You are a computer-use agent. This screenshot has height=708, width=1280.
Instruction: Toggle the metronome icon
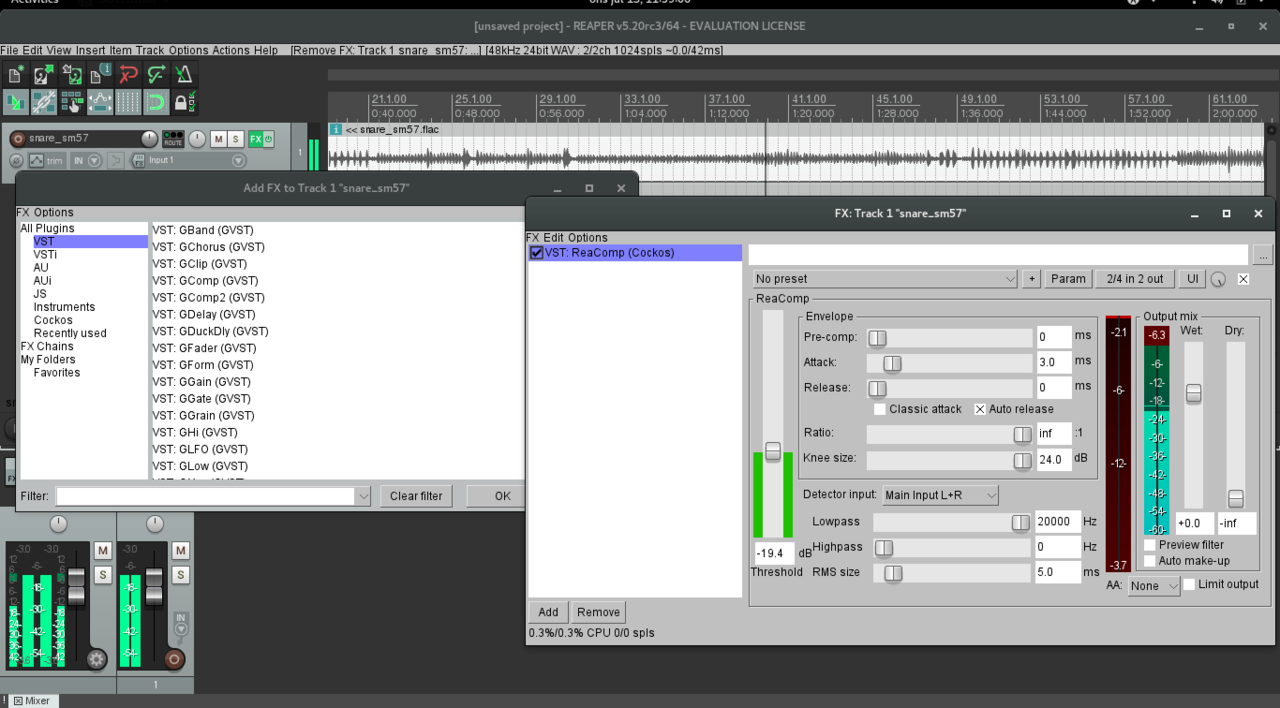pos(184,74)
